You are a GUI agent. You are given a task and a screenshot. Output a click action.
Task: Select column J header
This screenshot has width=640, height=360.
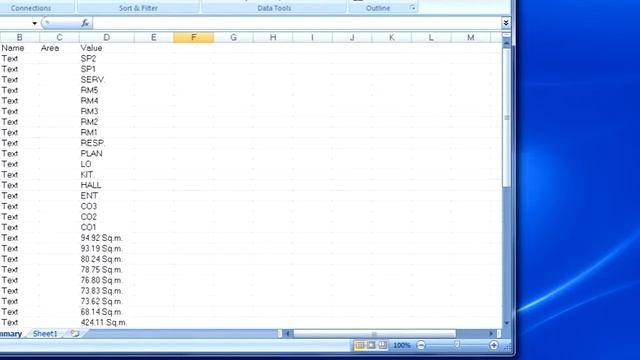pyautogui.click(x=352, y=38)
